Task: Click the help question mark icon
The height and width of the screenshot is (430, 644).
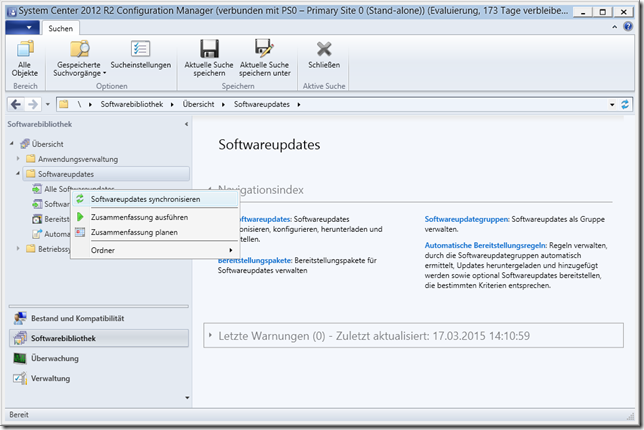Action: 628,27
